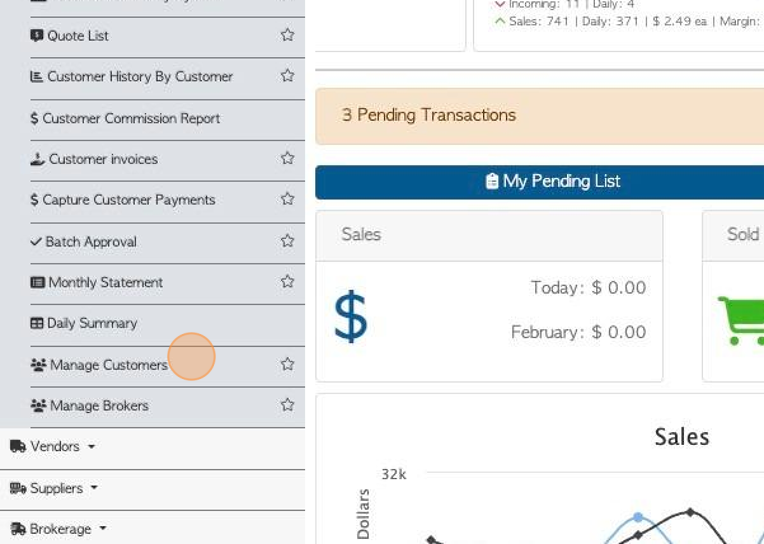Open Customer Commission Report
The height and width of the screenshot is (544, 764).
tap(125, 118)
